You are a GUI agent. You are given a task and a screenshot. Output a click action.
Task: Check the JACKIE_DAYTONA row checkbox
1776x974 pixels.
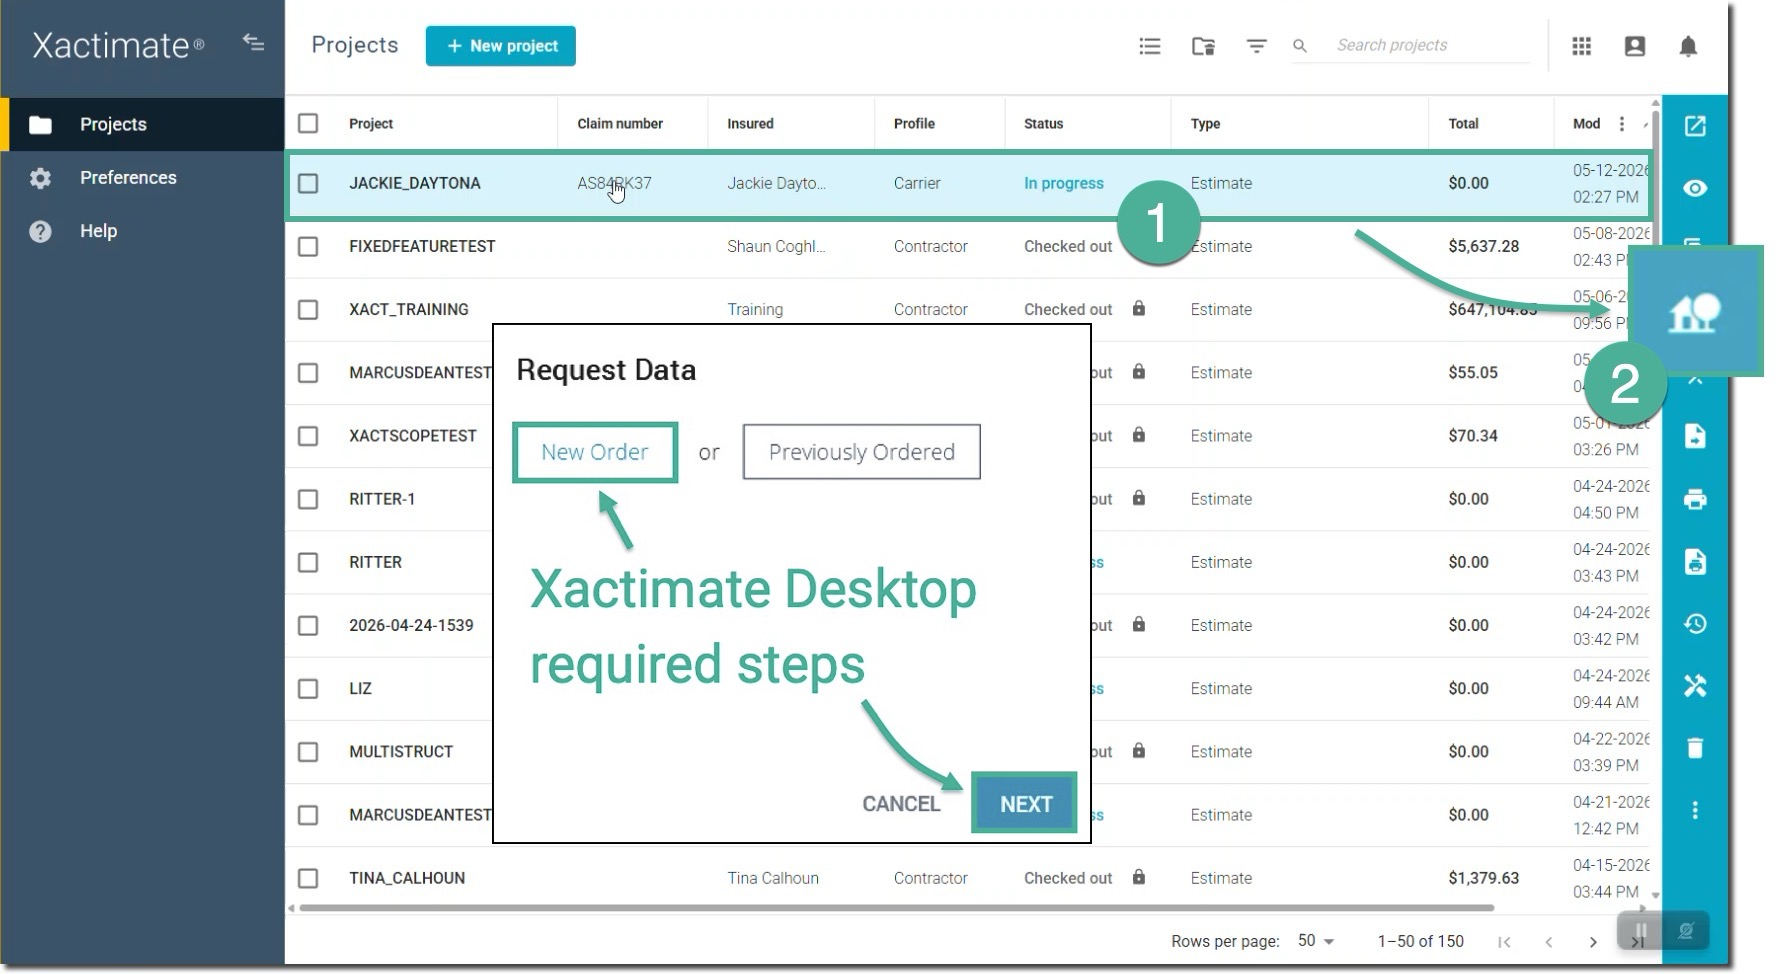pos(308,183)
